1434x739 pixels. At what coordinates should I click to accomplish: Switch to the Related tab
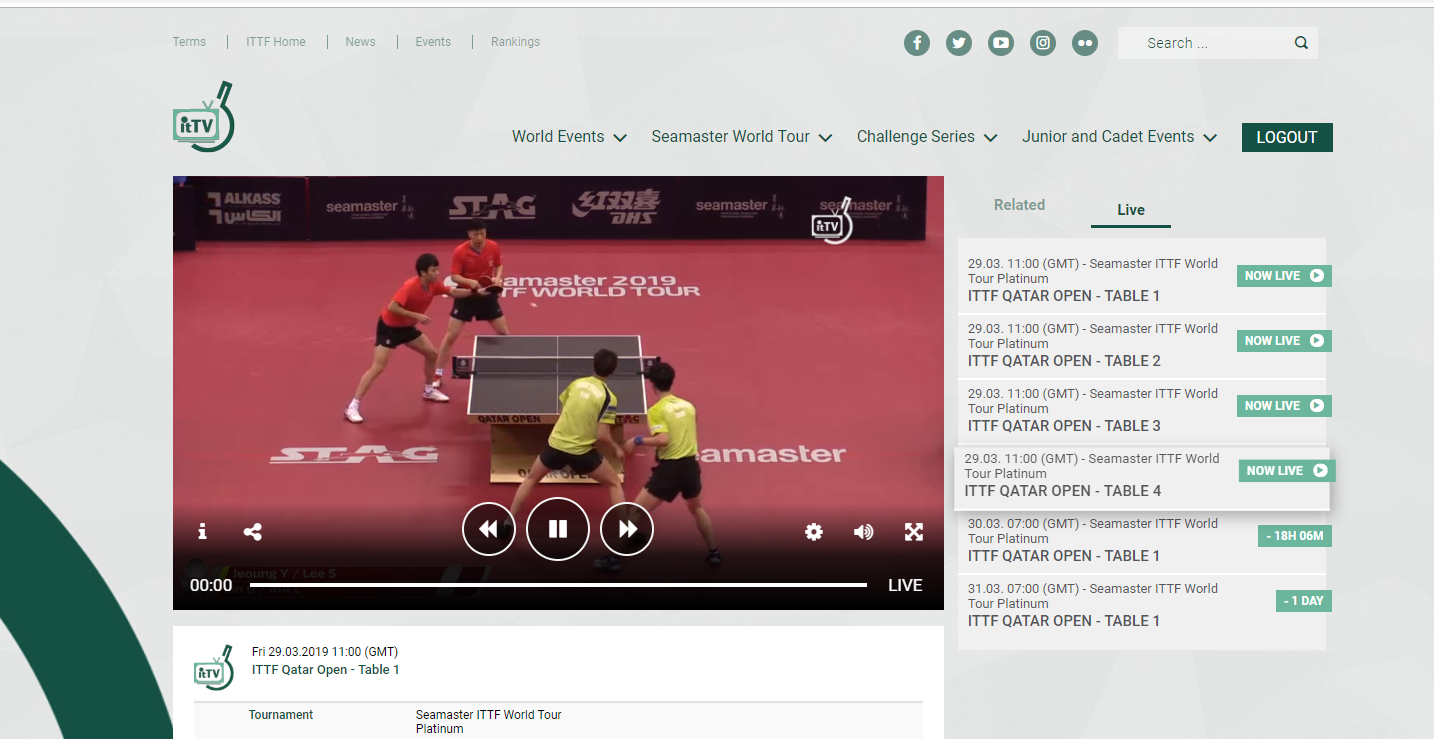[1019, 205]
